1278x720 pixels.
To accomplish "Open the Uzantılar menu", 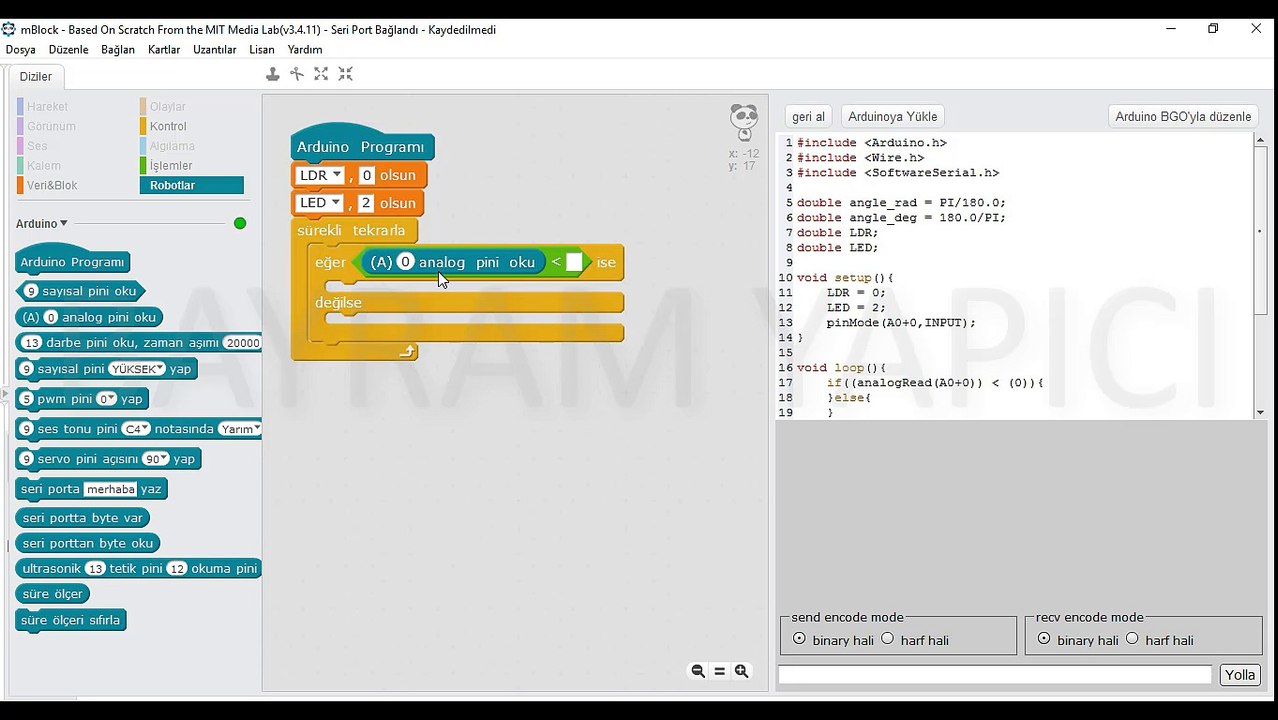I will coord(215,49).
